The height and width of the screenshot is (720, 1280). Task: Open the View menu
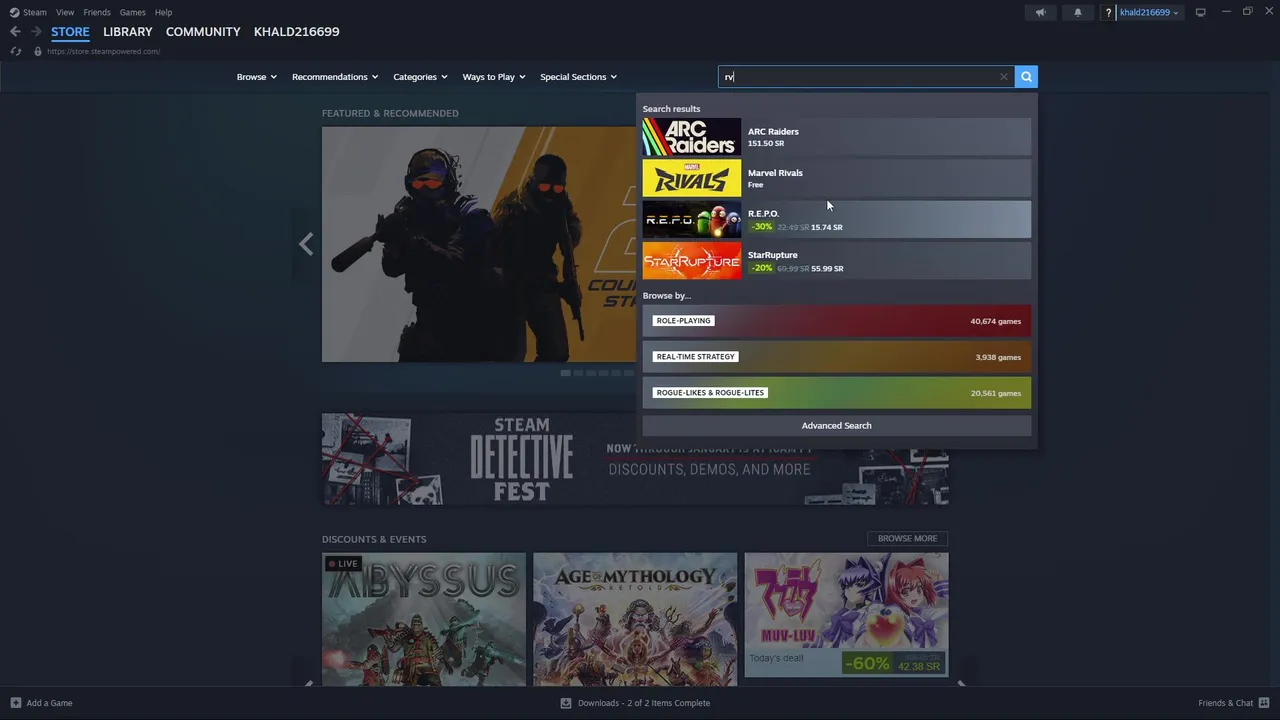65,12
